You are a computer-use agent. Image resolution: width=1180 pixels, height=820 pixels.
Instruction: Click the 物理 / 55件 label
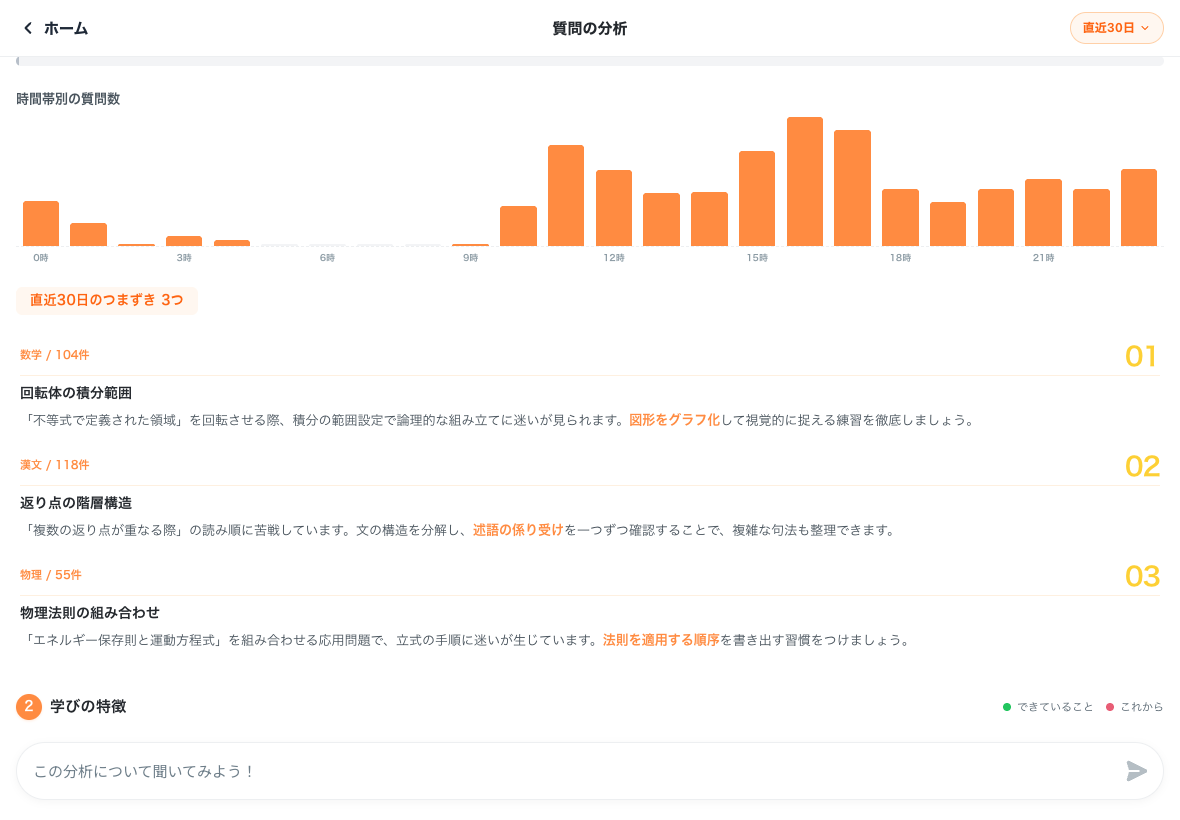coord(50,575)
